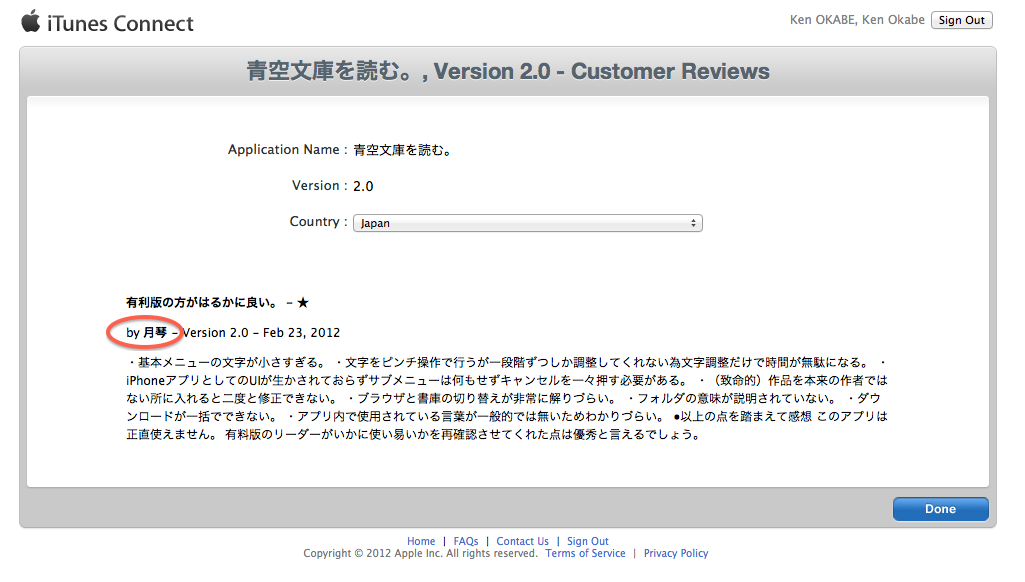Open the Terms of Service link
The image size is (1025, 582).
tap(585, 553)
